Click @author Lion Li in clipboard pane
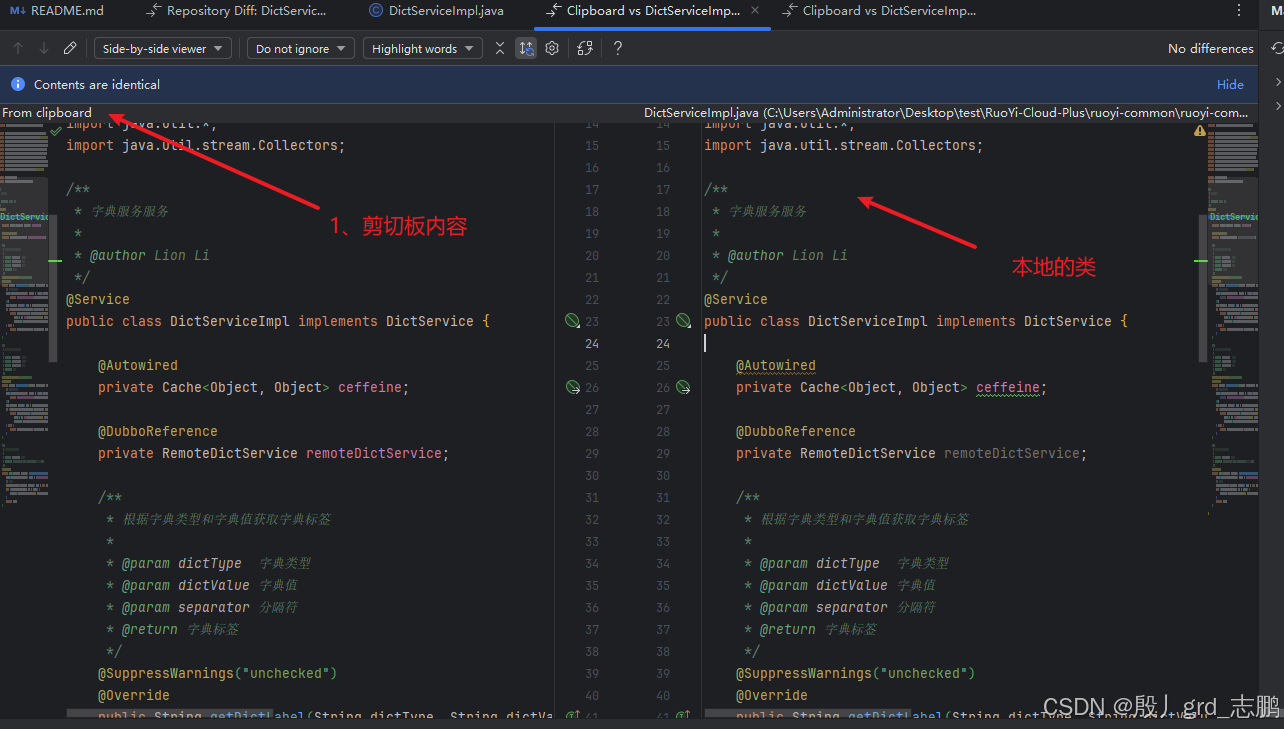Viewport: 1284px width, 729px height. point(150,255)
